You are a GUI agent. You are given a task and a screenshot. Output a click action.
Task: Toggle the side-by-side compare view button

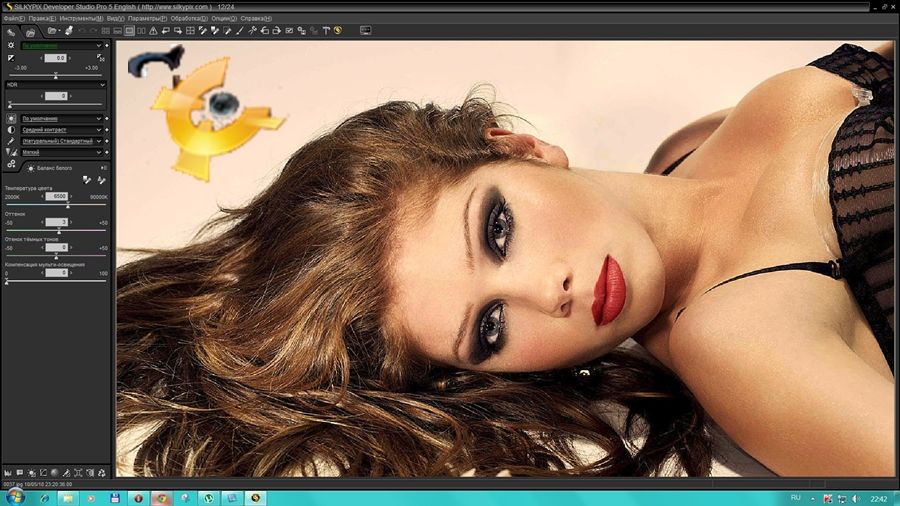coord(142,31)
